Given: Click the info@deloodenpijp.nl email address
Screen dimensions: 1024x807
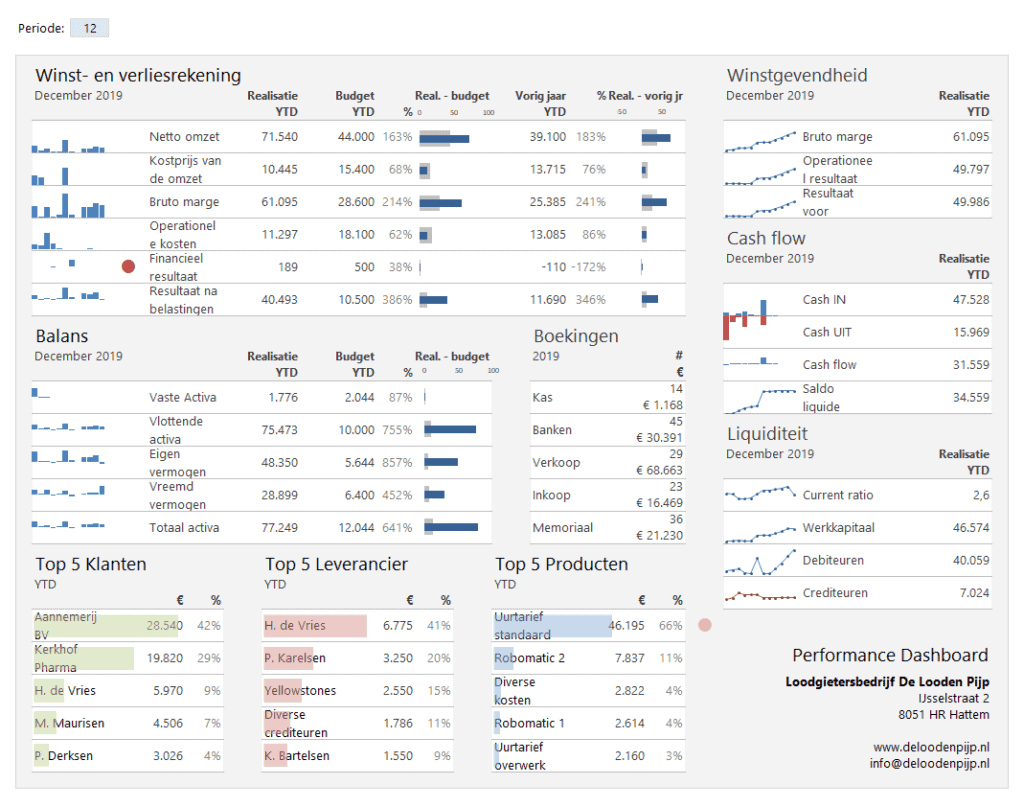Looking at the screenshot, I should pyautogui.click(x=929, y=763).
